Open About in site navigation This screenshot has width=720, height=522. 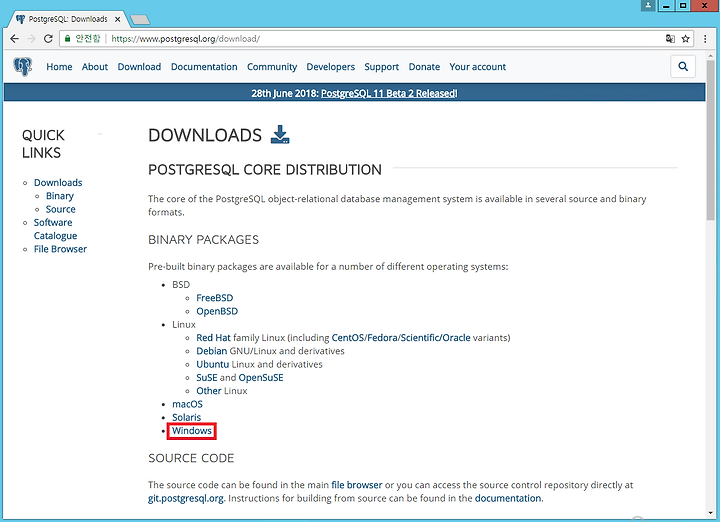[x=95, y=67]
